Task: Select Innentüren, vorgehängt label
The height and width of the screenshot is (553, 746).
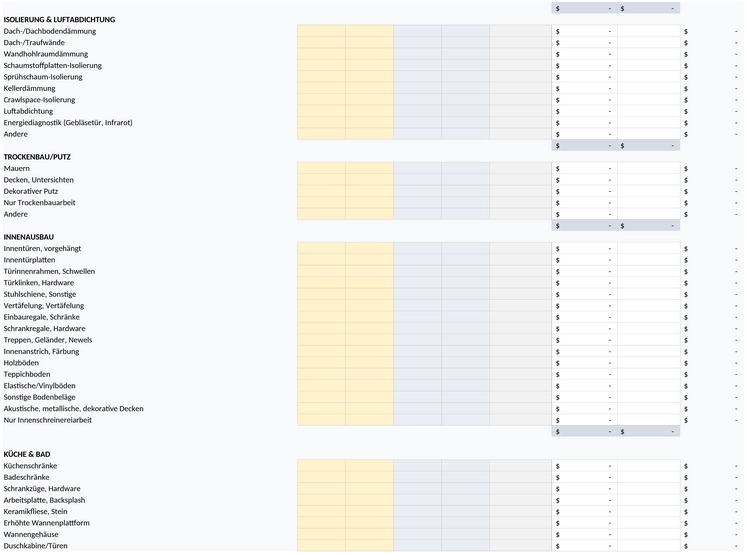Action: 42,248
